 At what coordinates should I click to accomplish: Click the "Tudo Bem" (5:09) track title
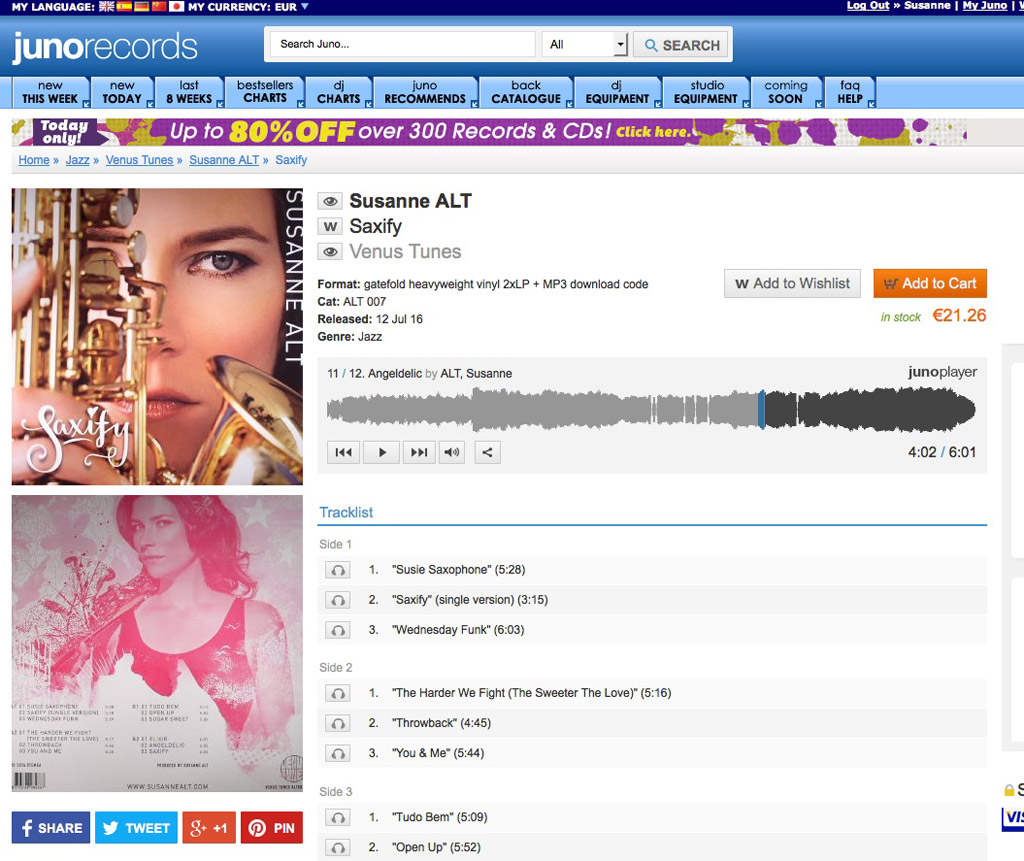tap(440, 817)
